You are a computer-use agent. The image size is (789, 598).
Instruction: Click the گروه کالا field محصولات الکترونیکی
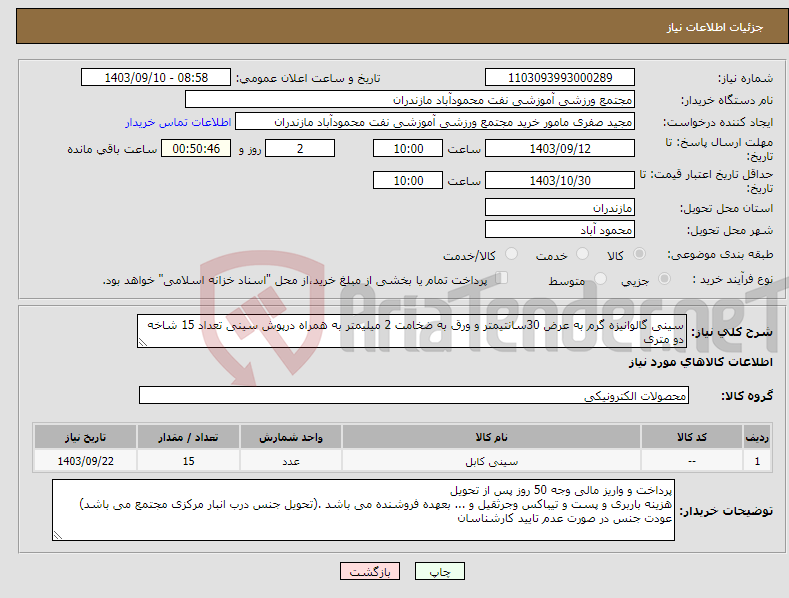[414, 395]
